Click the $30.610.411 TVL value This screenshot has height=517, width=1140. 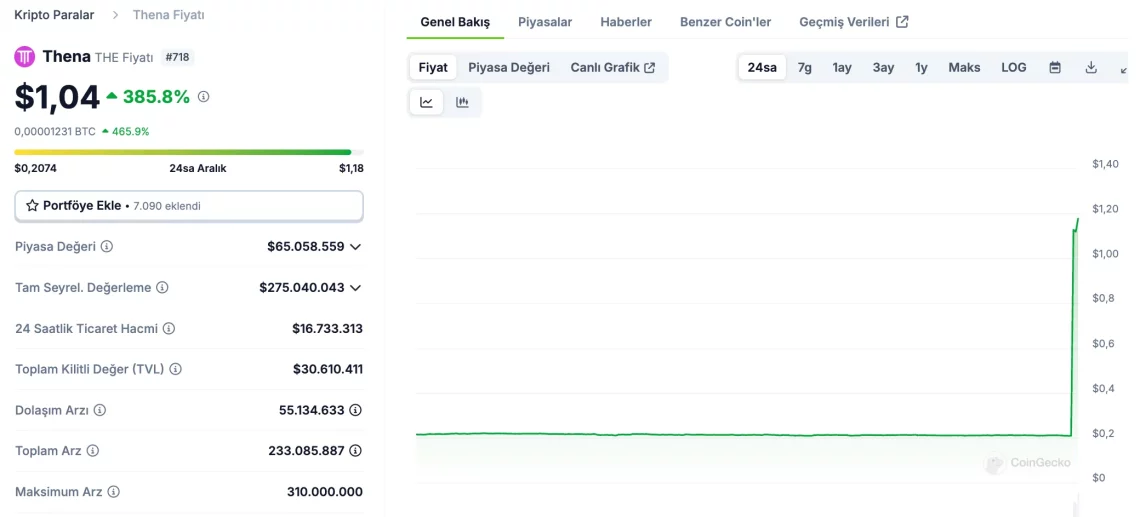[x=328, y=369]
